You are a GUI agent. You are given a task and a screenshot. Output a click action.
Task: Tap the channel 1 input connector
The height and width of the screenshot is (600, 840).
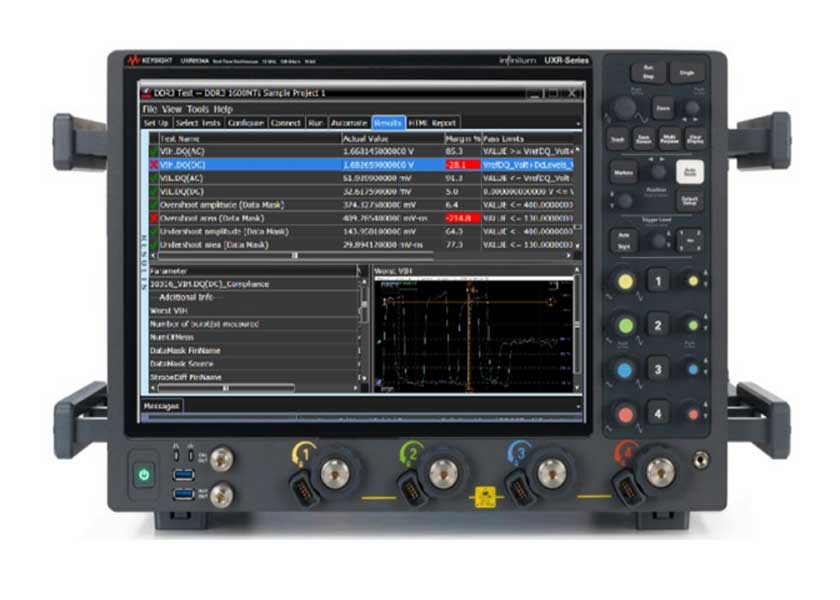click(335, 473)
